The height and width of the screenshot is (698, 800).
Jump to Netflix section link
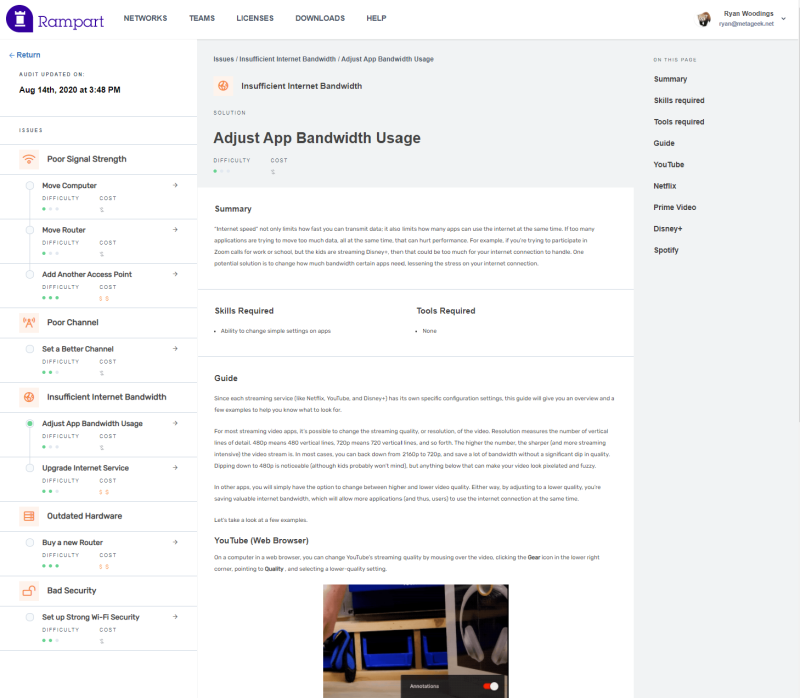click(665, 186)
